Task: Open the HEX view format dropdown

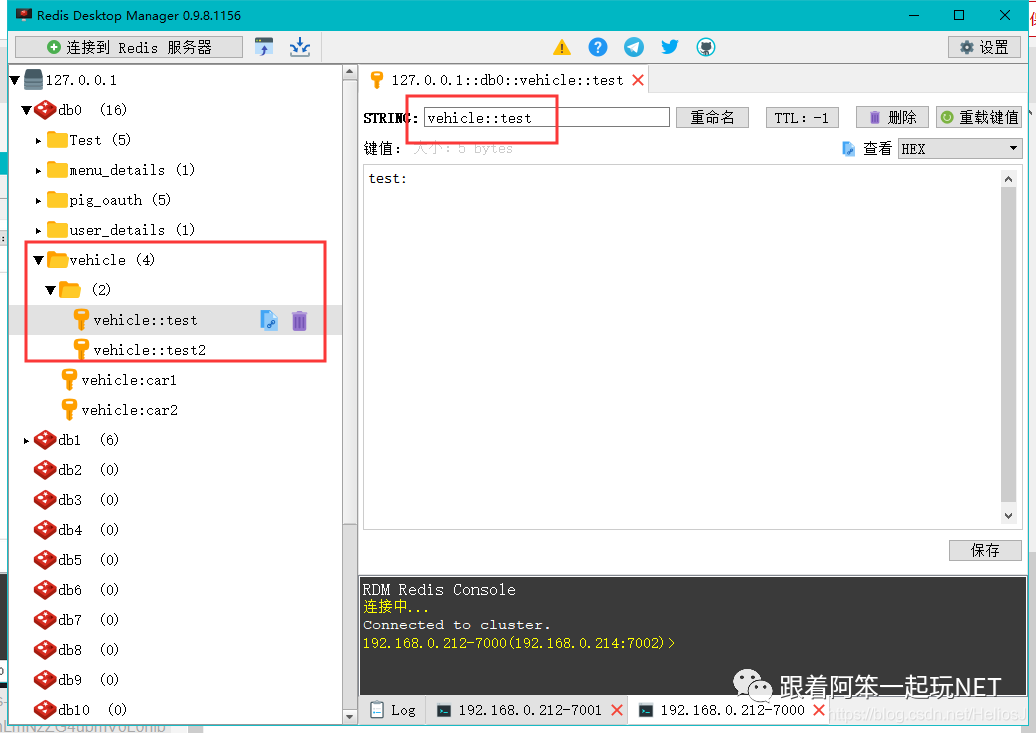Action: (960, 149)
